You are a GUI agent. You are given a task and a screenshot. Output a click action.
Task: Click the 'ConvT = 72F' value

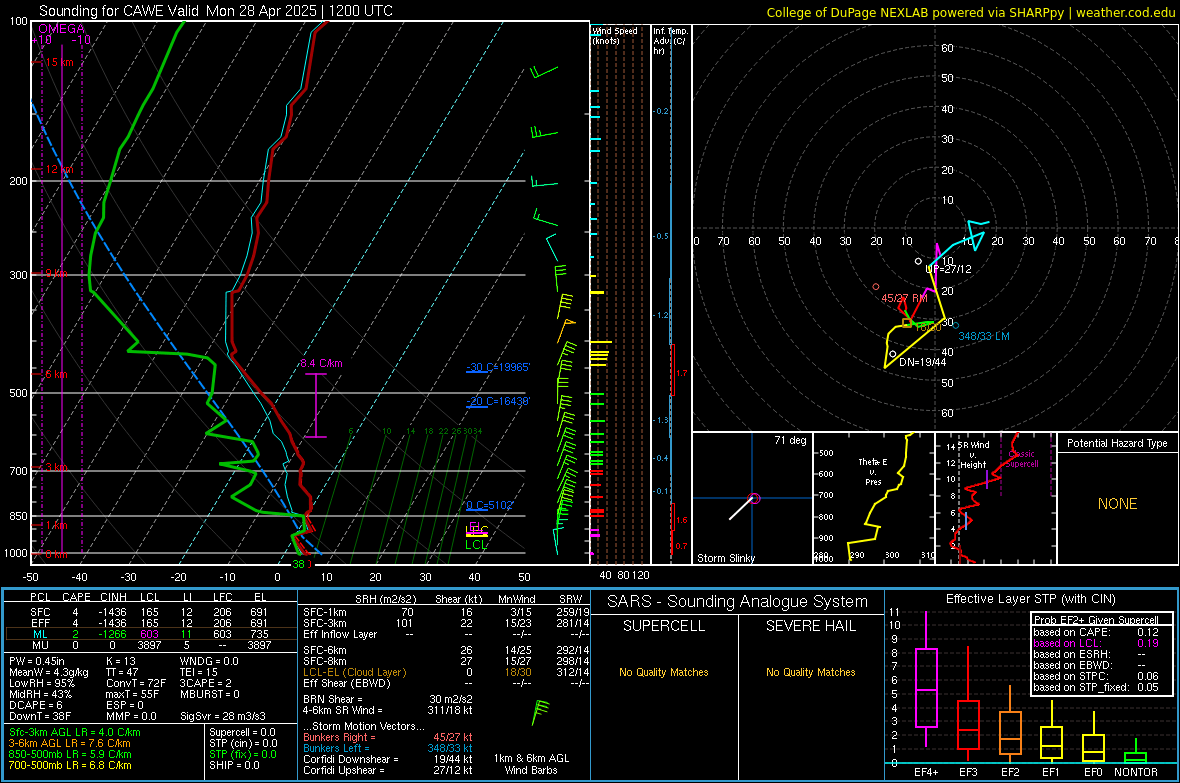(x=136, y=683)
